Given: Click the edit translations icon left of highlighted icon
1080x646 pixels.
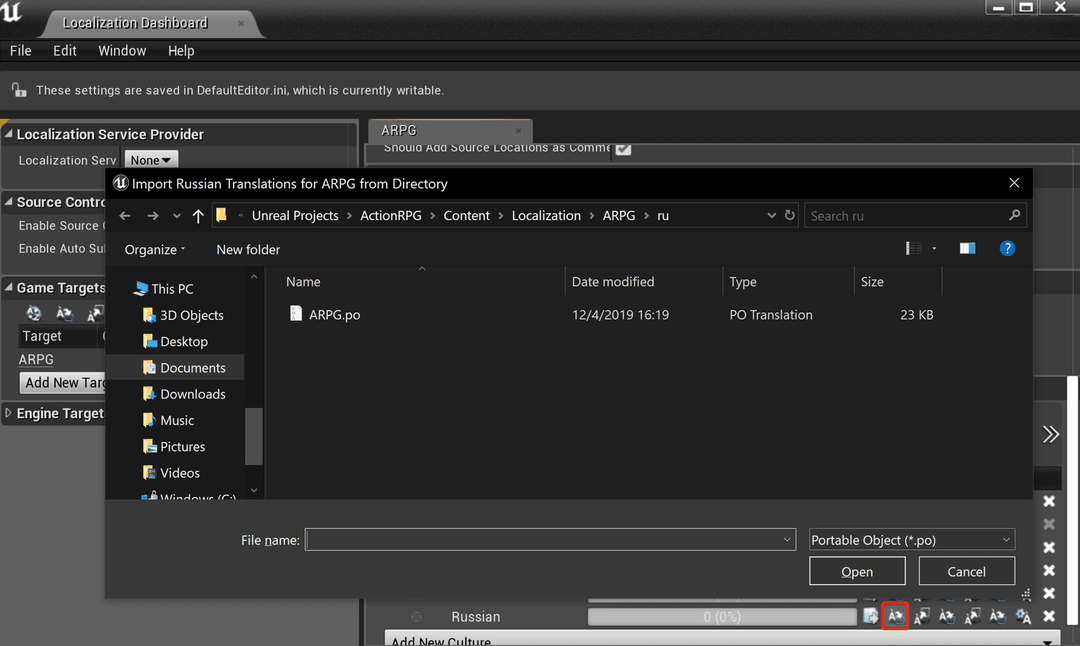Looking at the screenshot, I should tap(870, 617).
